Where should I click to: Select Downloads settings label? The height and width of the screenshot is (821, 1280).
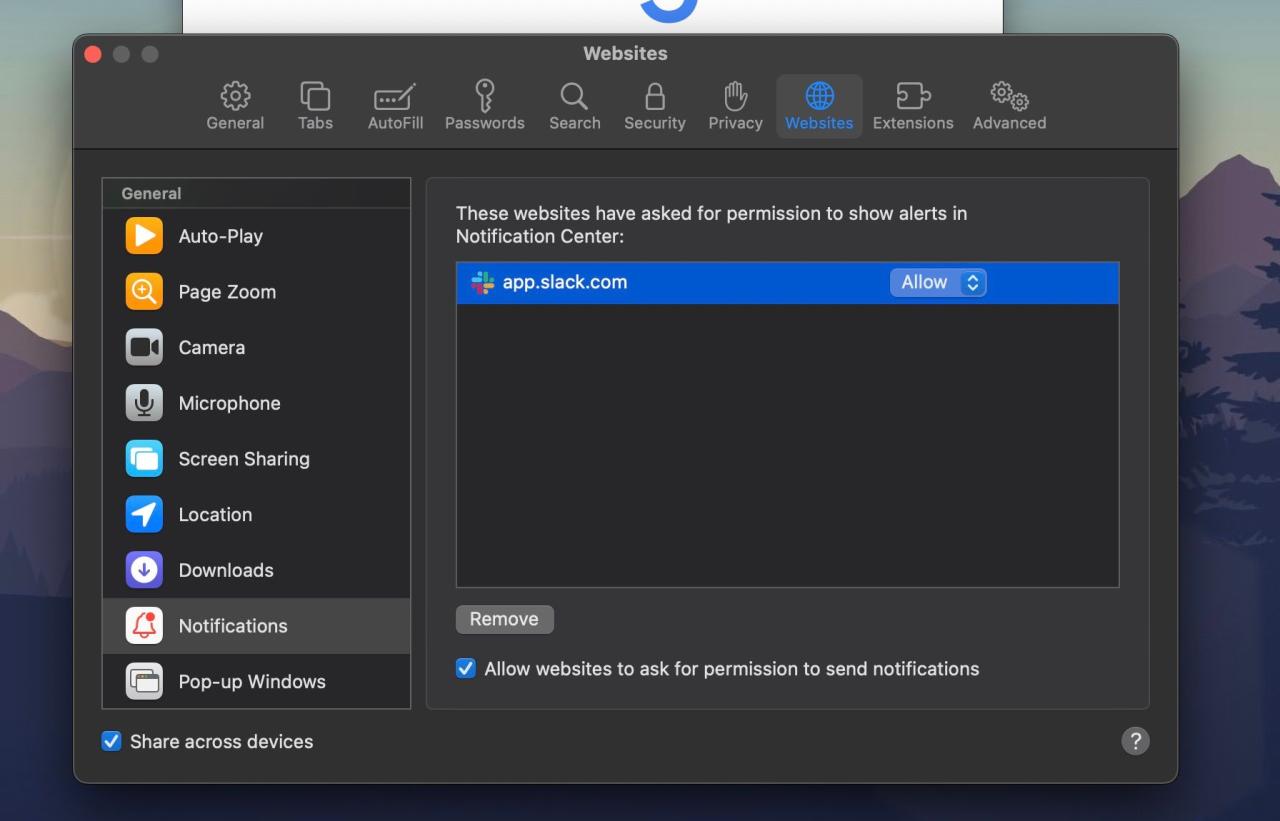click(x=226, y=570)
